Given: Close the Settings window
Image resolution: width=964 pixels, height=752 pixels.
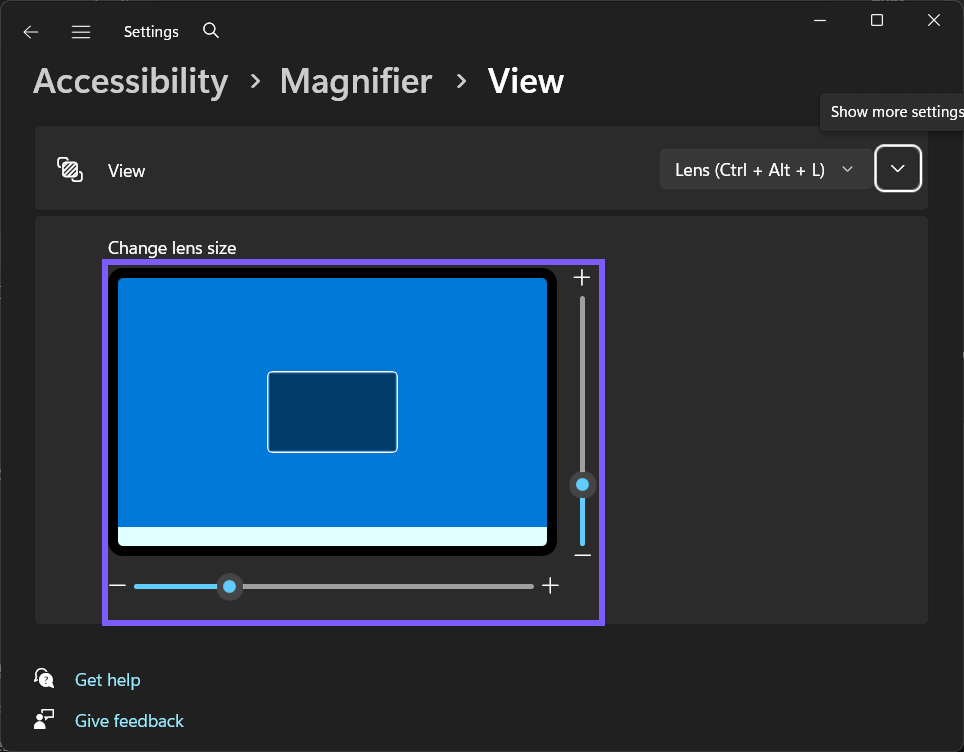Looking at the screenshot, I should click(933, 20).
